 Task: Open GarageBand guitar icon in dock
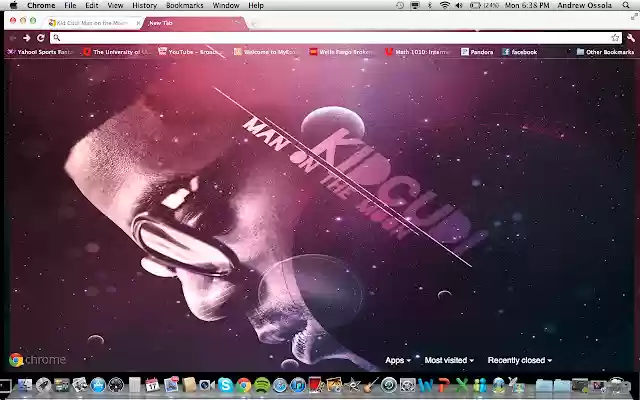371,385
